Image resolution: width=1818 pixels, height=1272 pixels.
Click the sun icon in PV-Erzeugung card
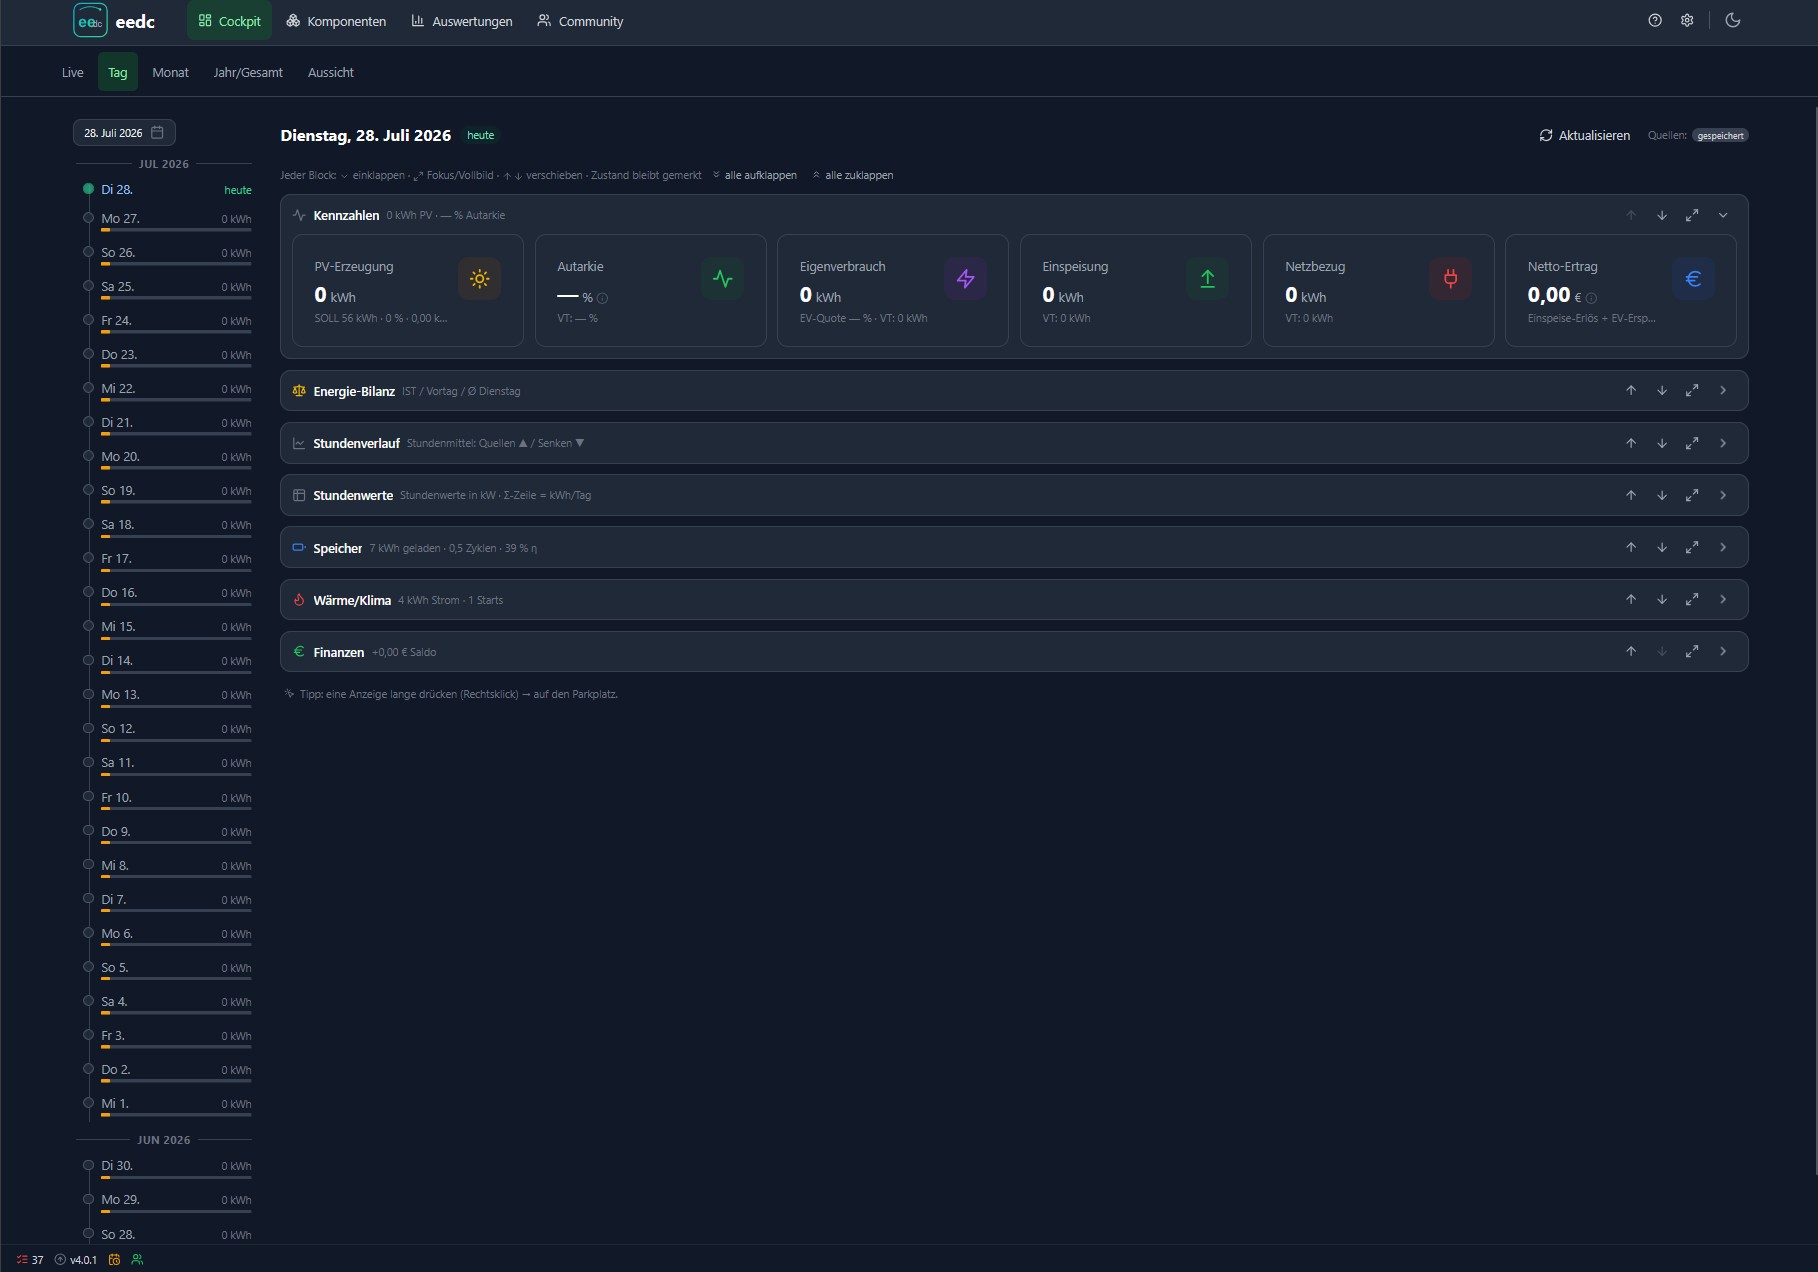coord(479,279)
